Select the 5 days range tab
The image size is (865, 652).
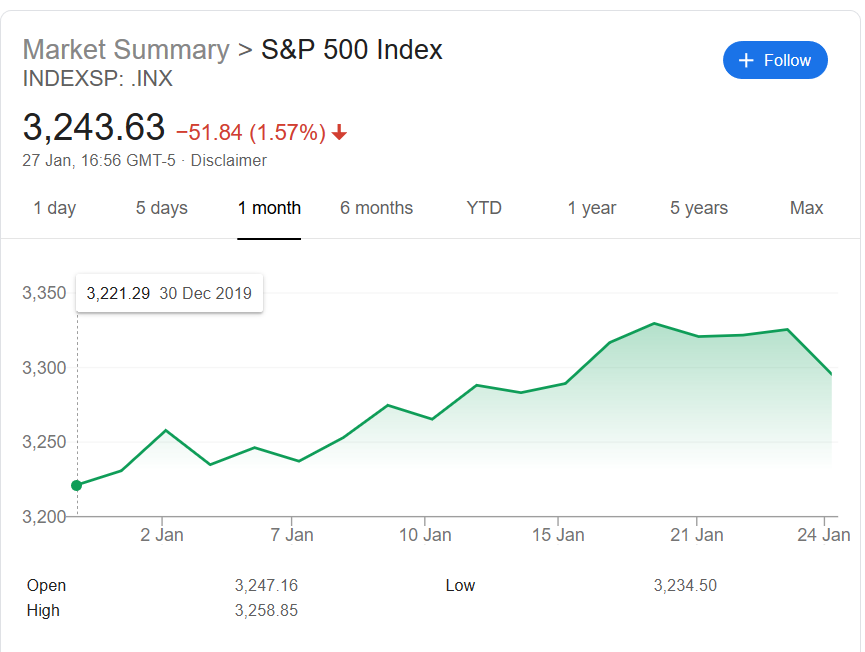(x=162, y=208)
